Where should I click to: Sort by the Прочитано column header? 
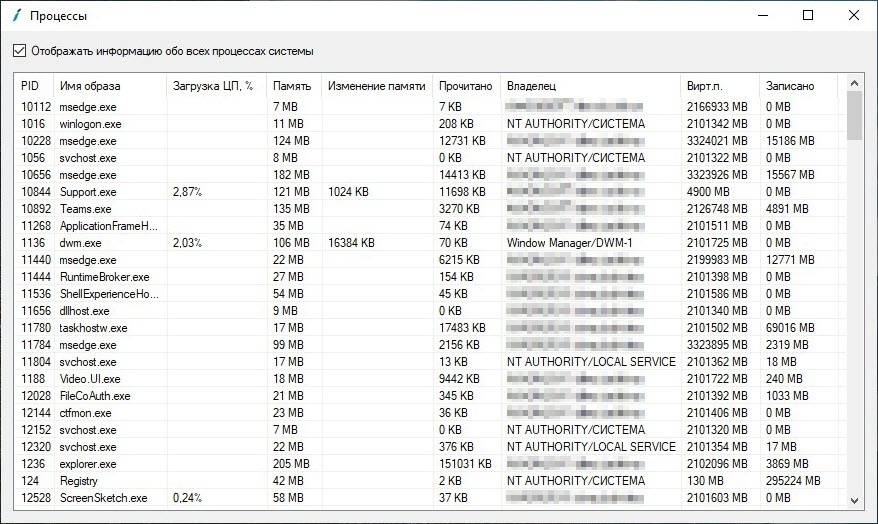click(x=465, y=86)
